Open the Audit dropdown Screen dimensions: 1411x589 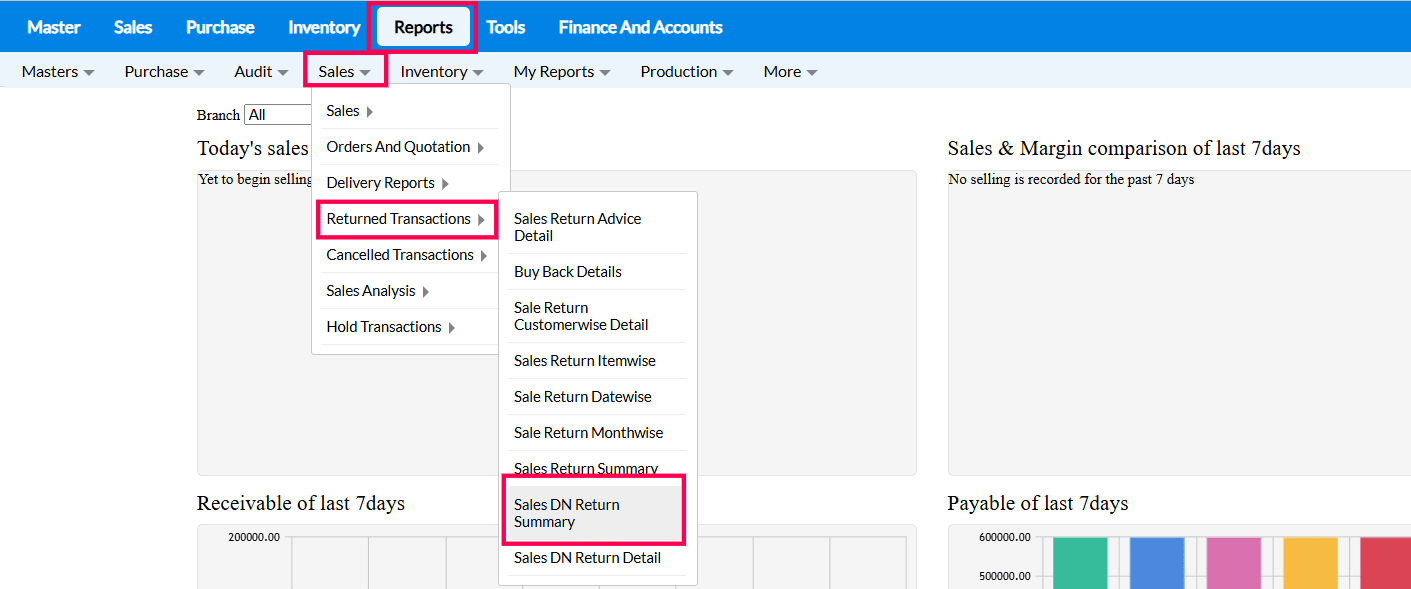pos(261,72)
